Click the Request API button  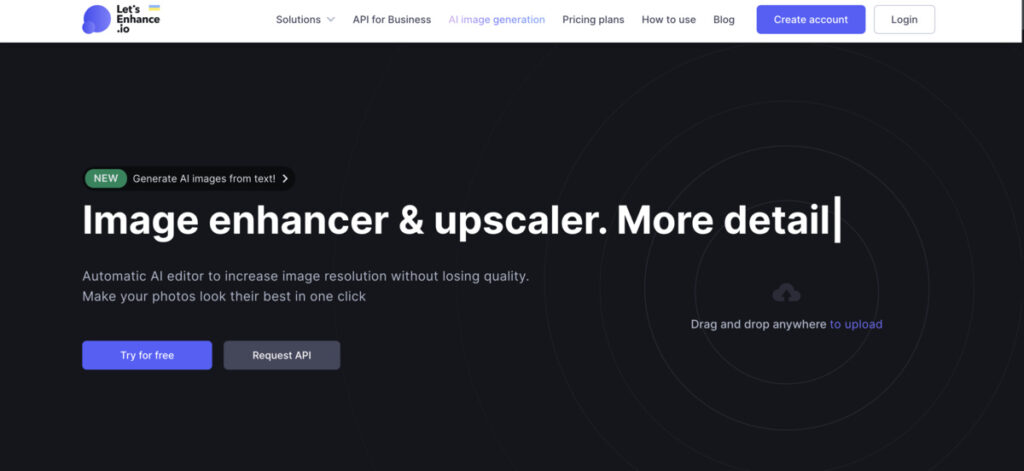281,355
